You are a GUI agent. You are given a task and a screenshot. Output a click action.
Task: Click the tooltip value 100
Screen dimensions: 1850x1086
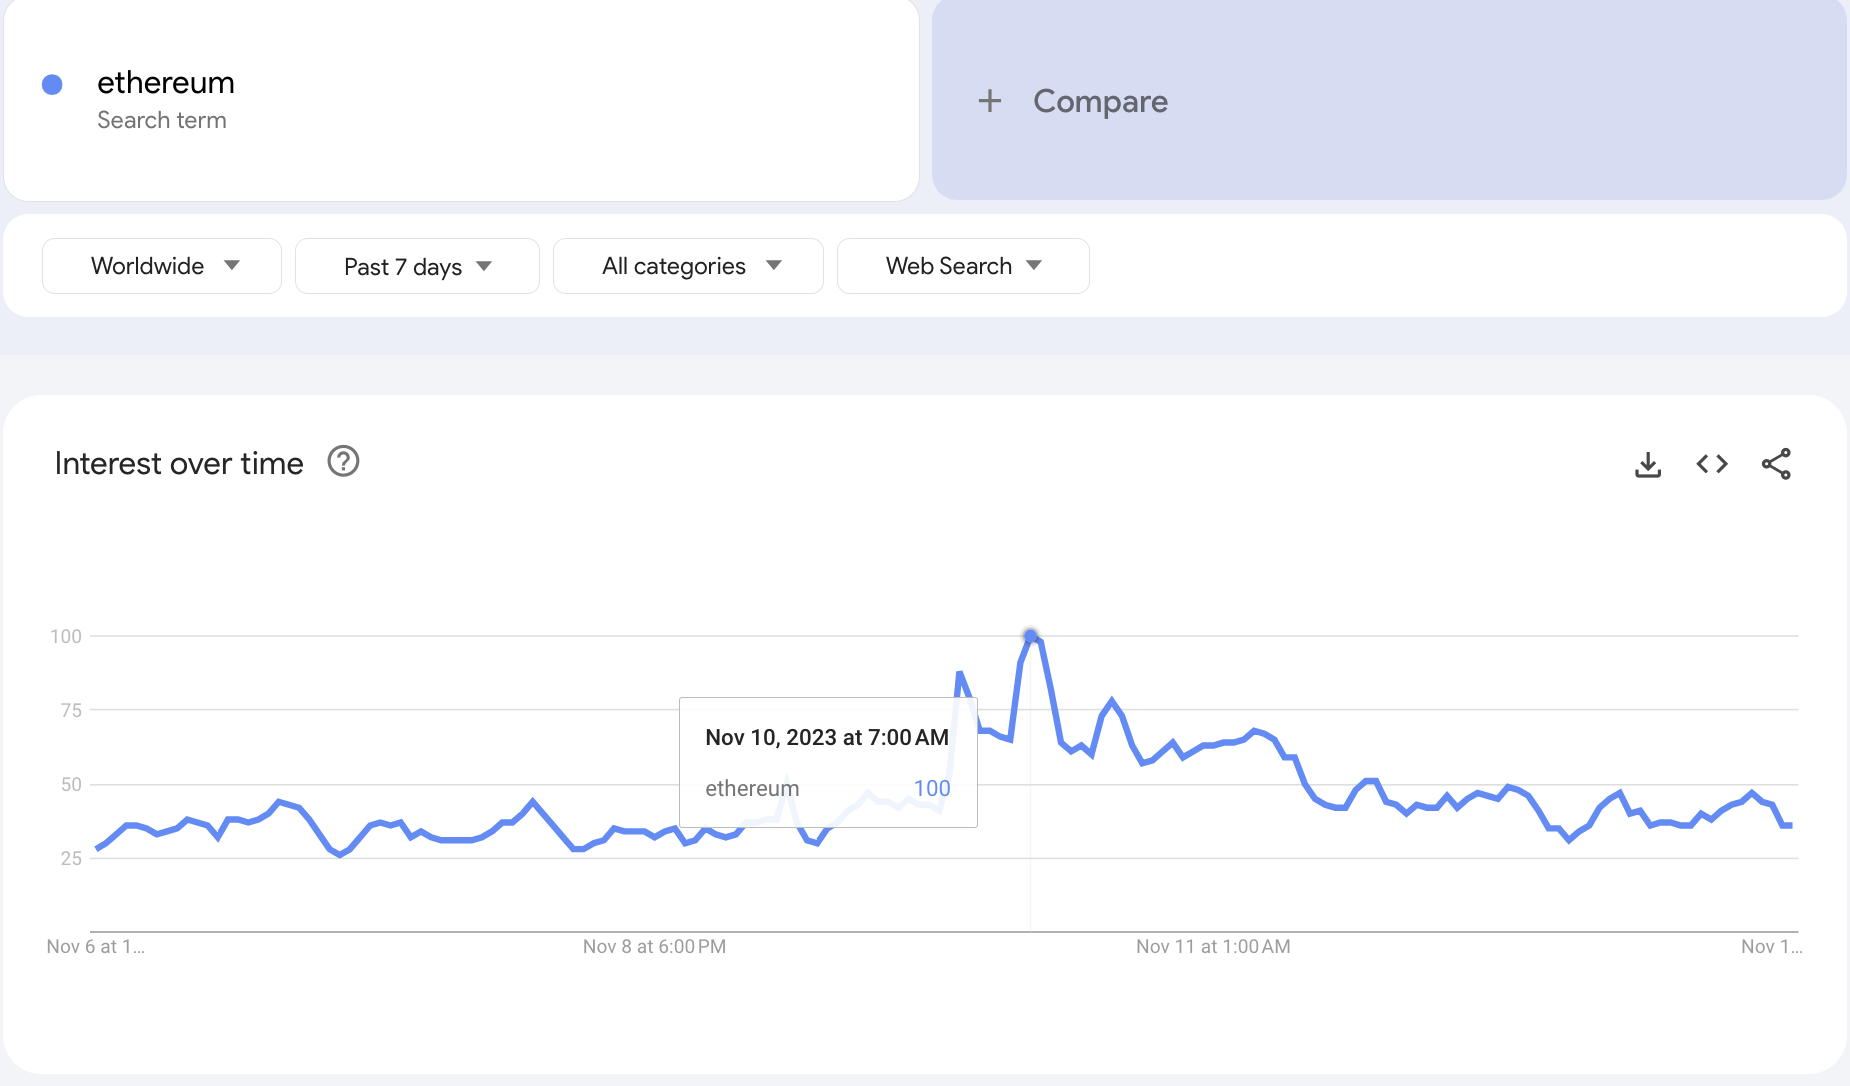[932, 788]
